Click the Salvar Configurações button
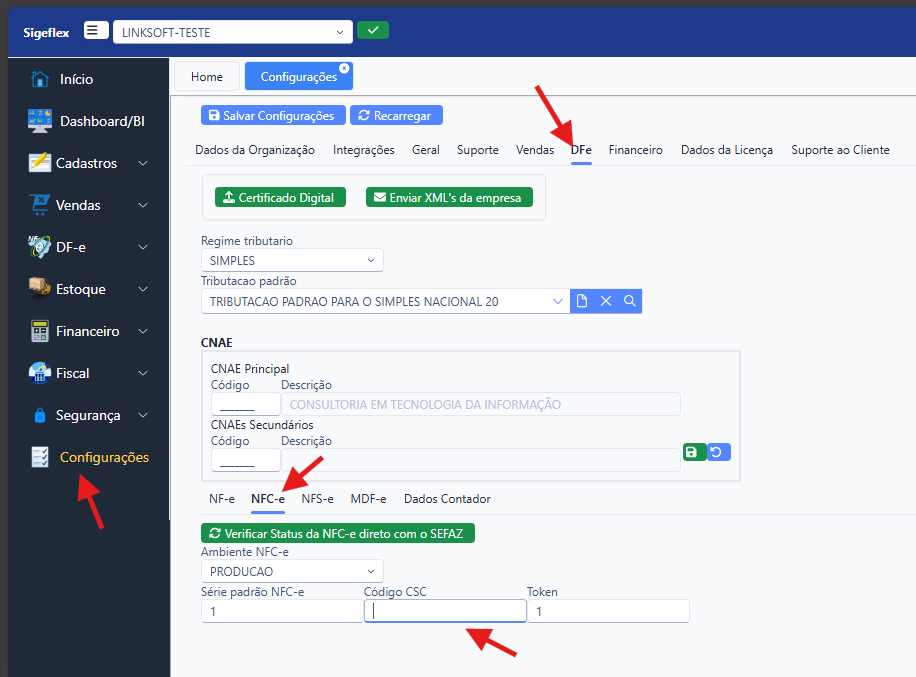The height and width of the screenshot is (677, 916). click(273, 116)
